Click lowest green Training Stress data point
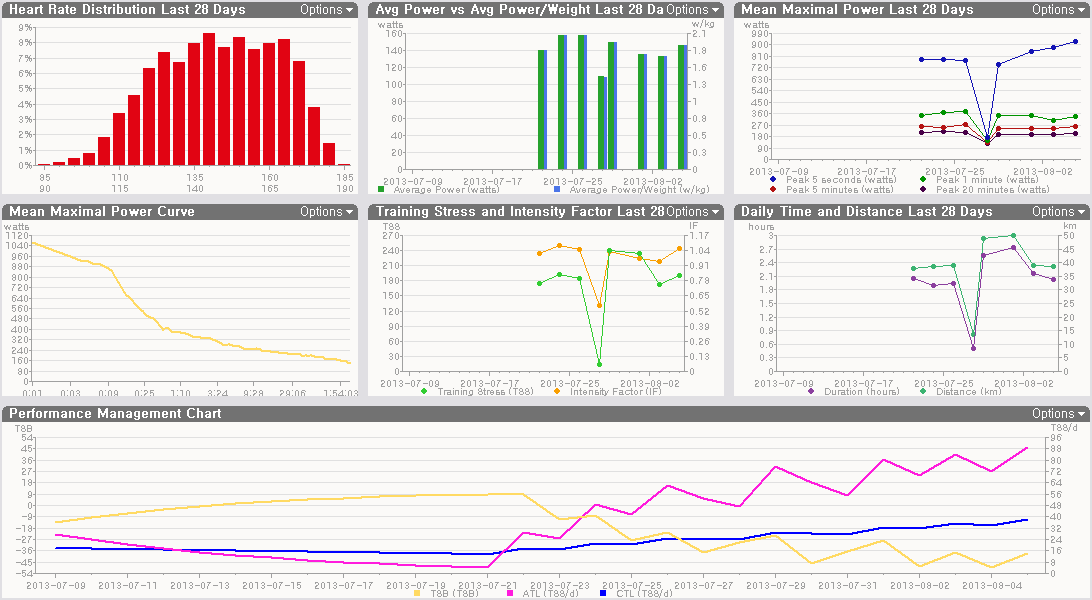The height and width of the screenshot is (600, 1092). (x=600, y=364)
